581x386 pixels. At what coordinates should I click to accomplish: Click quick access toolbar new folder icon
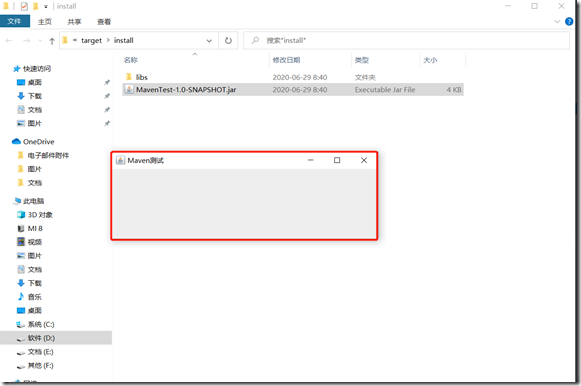tap(36, 6)
